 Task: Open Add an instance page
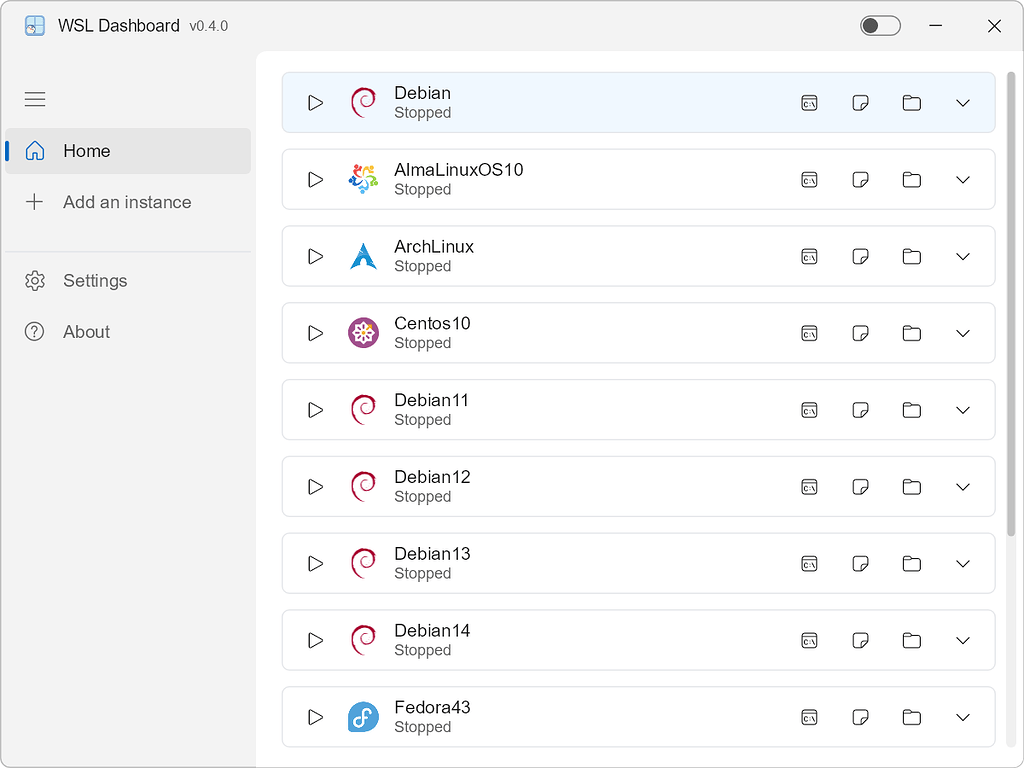(128, 202)
